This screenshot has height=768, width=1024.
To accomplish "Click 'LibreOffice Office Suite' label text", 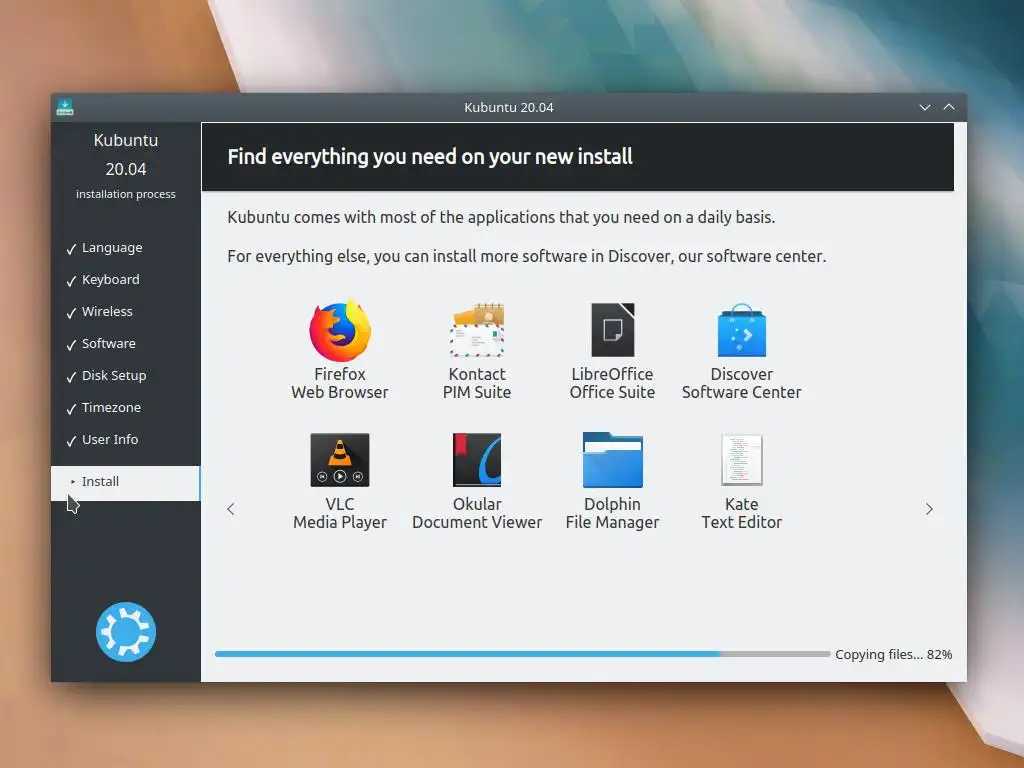I will pyautogui.click(x=613, y=383).
